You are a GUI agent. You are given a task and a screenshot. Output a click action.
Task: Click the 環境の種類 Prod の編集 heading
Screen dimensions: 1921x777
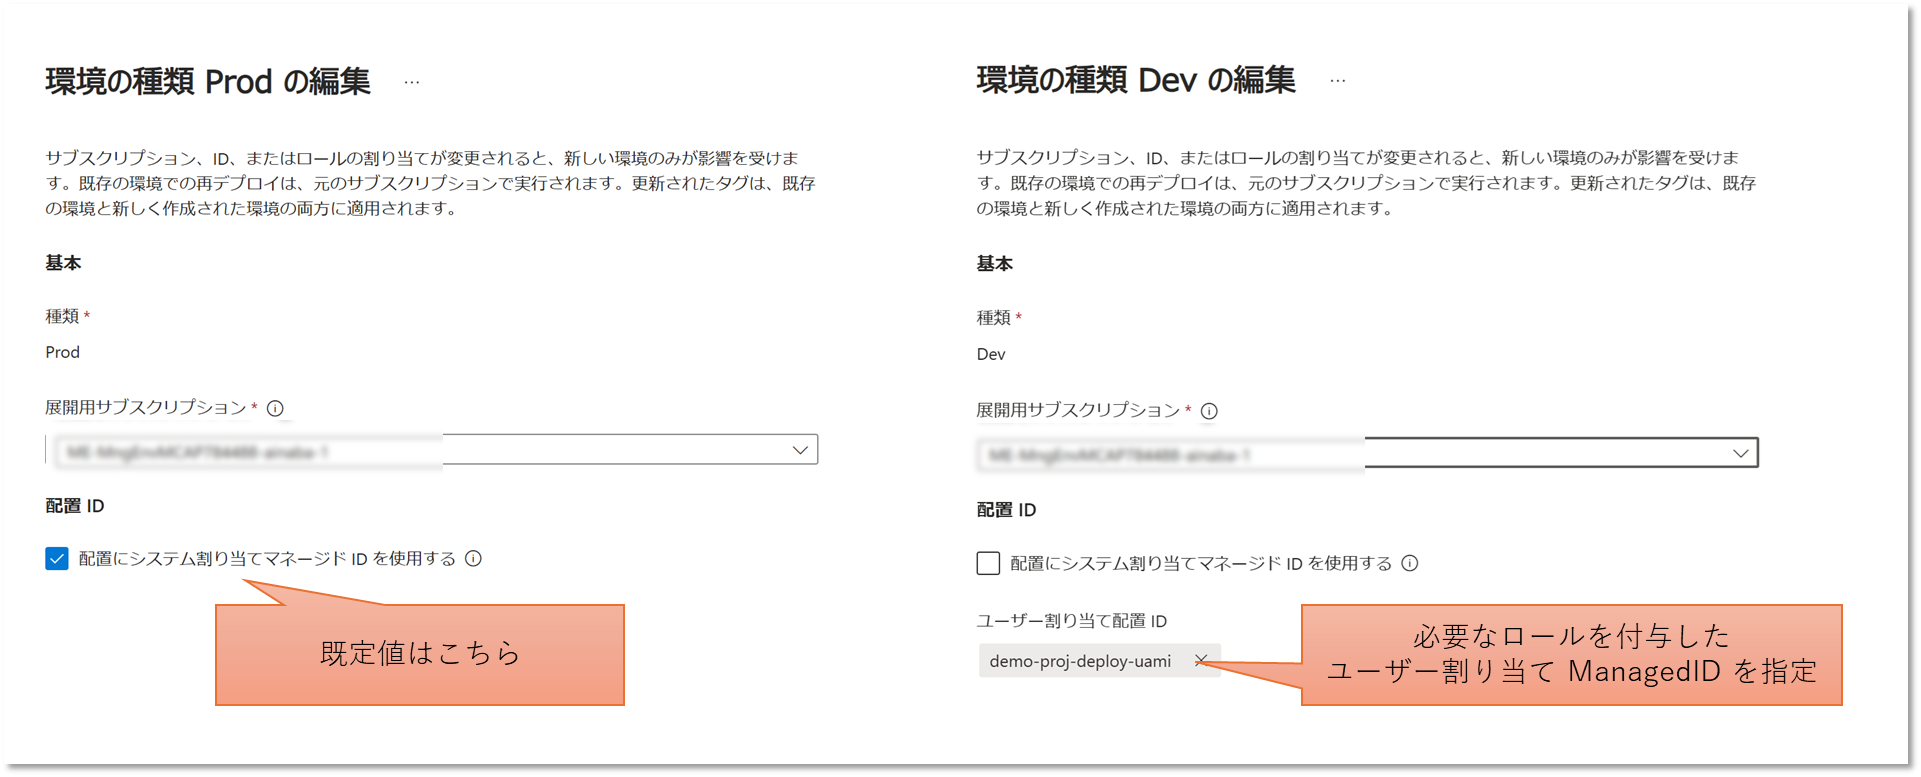208,81
